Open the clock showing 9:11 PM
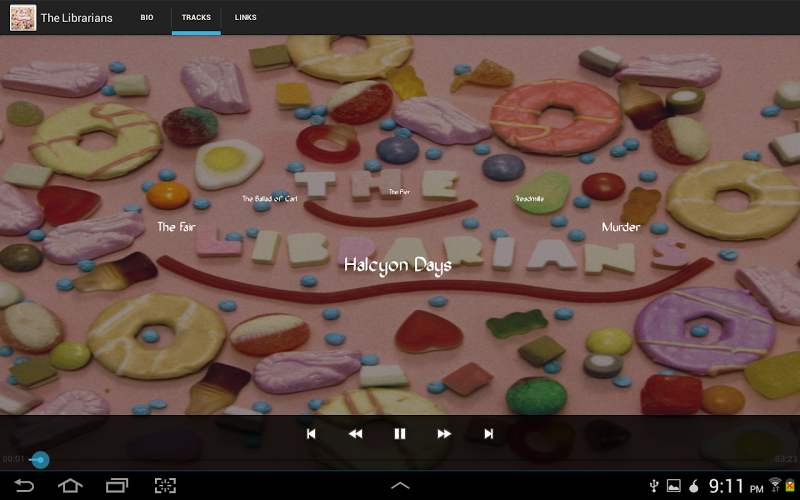 coord(736,486)
